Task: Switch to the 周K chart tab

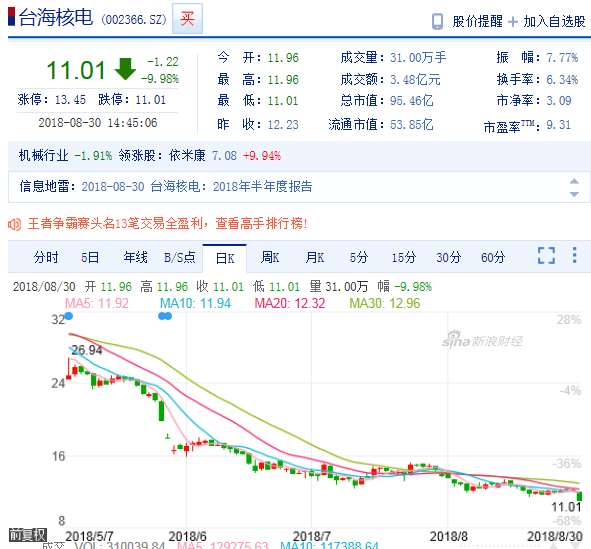Action: coord(270,257)
